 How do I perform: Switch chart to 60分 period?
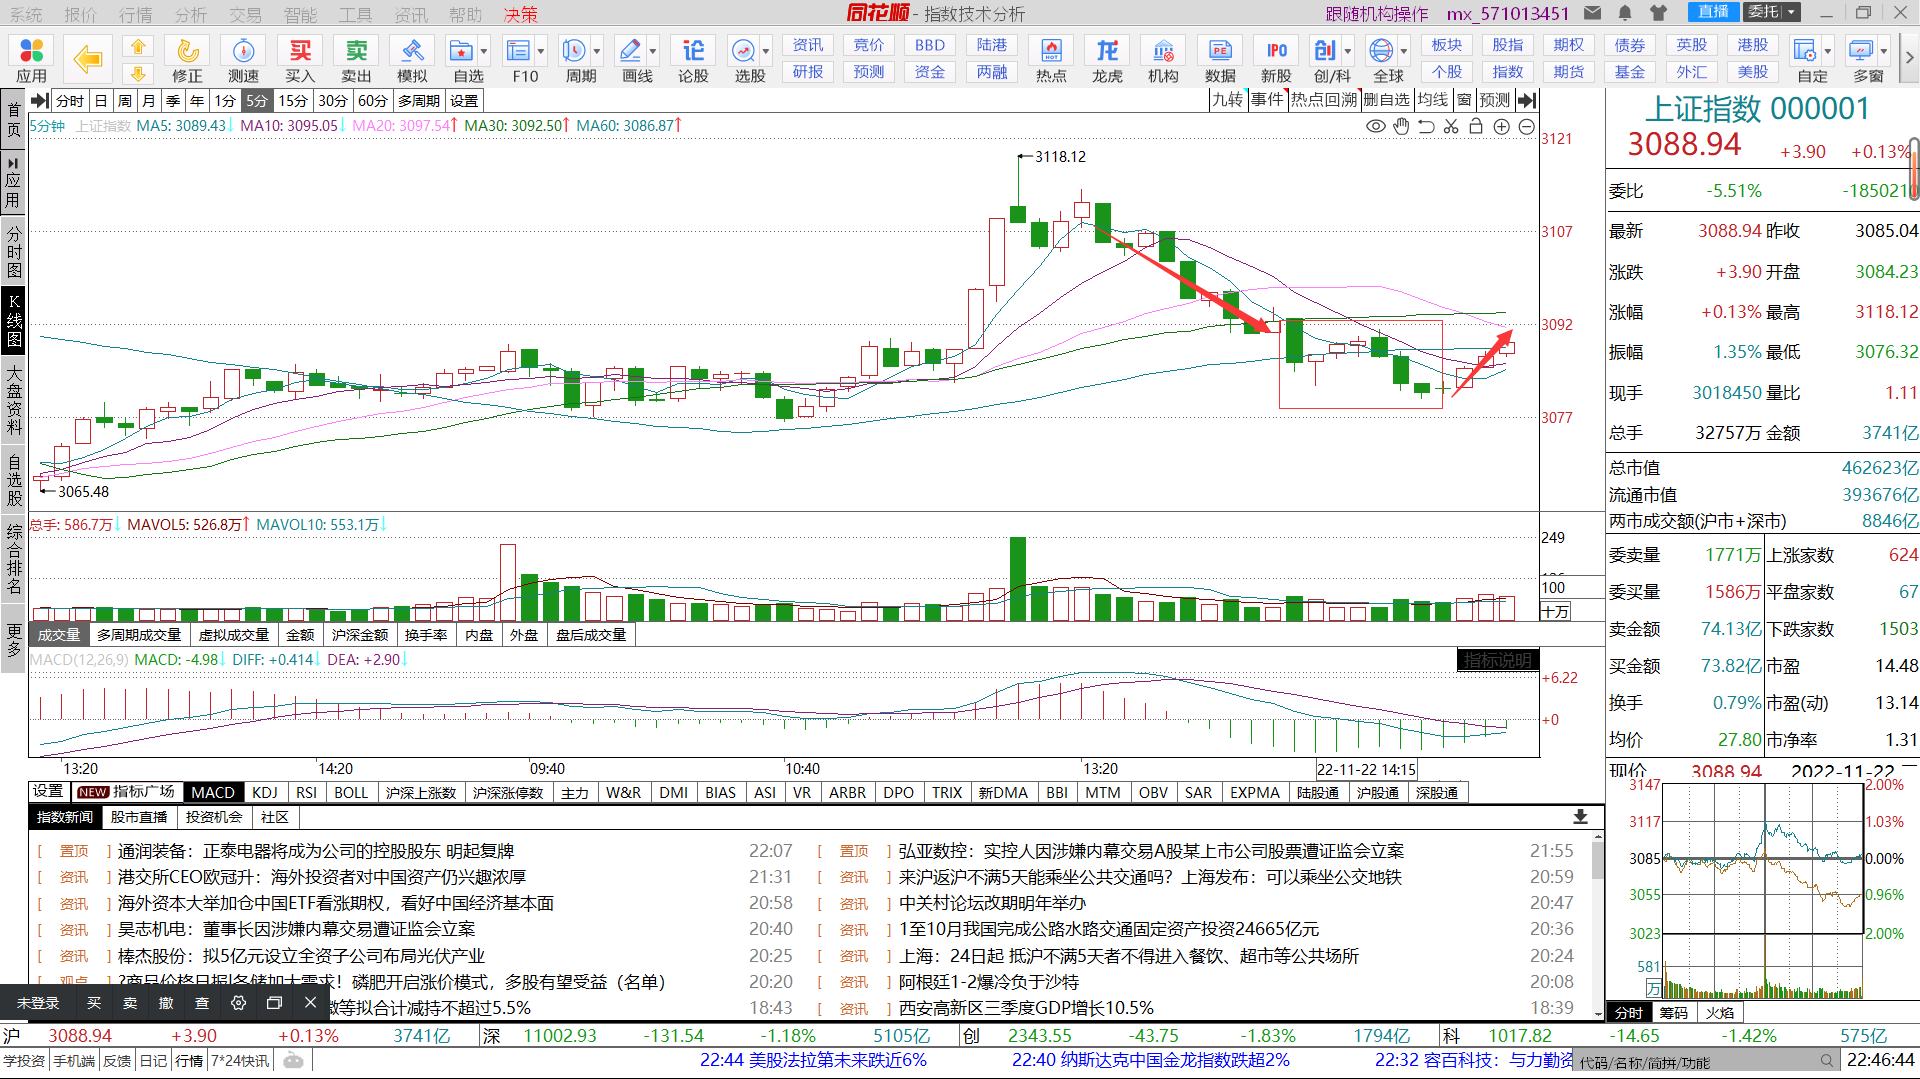[x=373, y=101]
